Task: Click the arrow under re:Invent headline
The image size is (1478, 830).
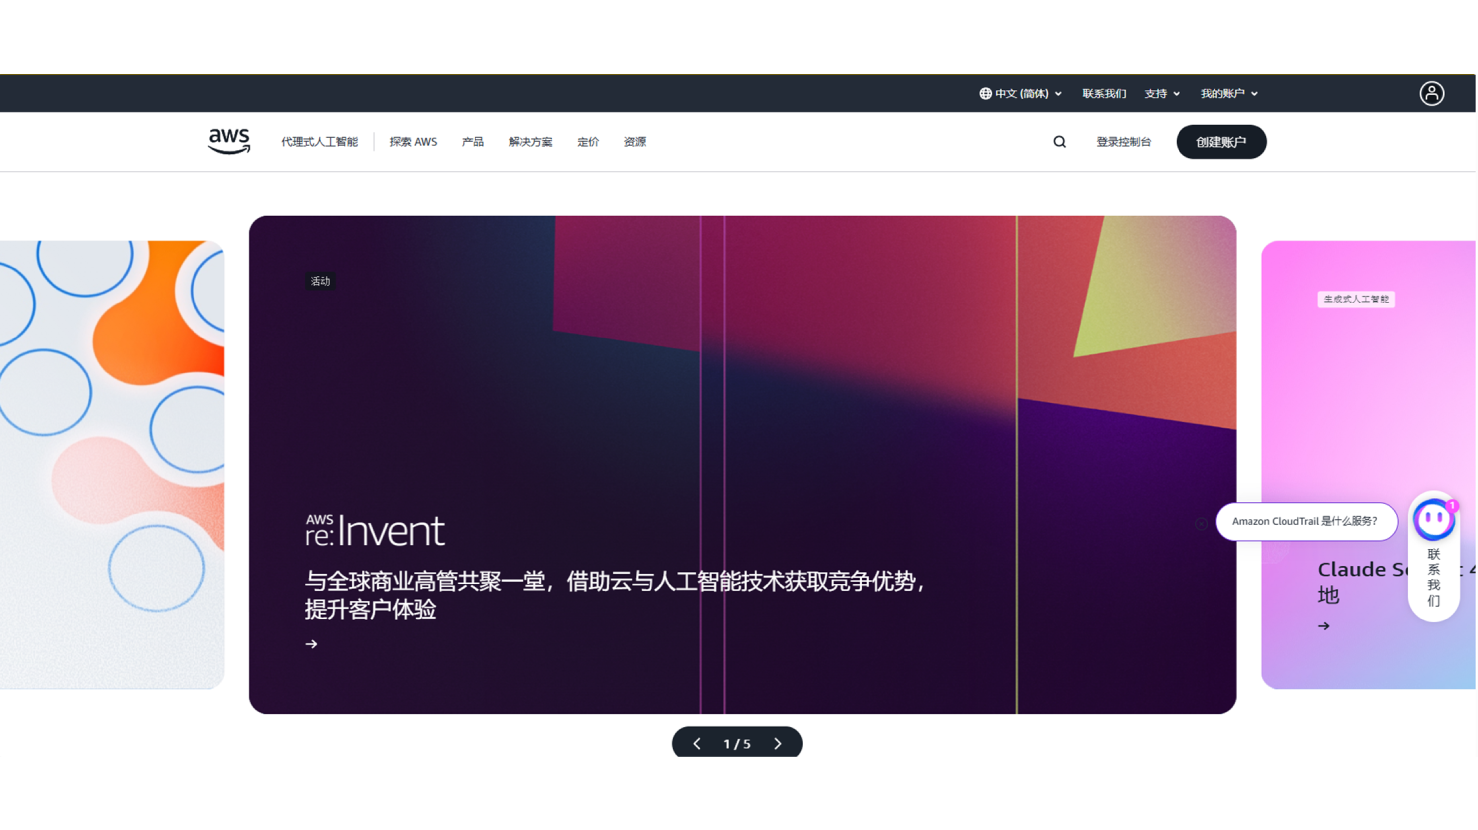Action: point(311,644)
